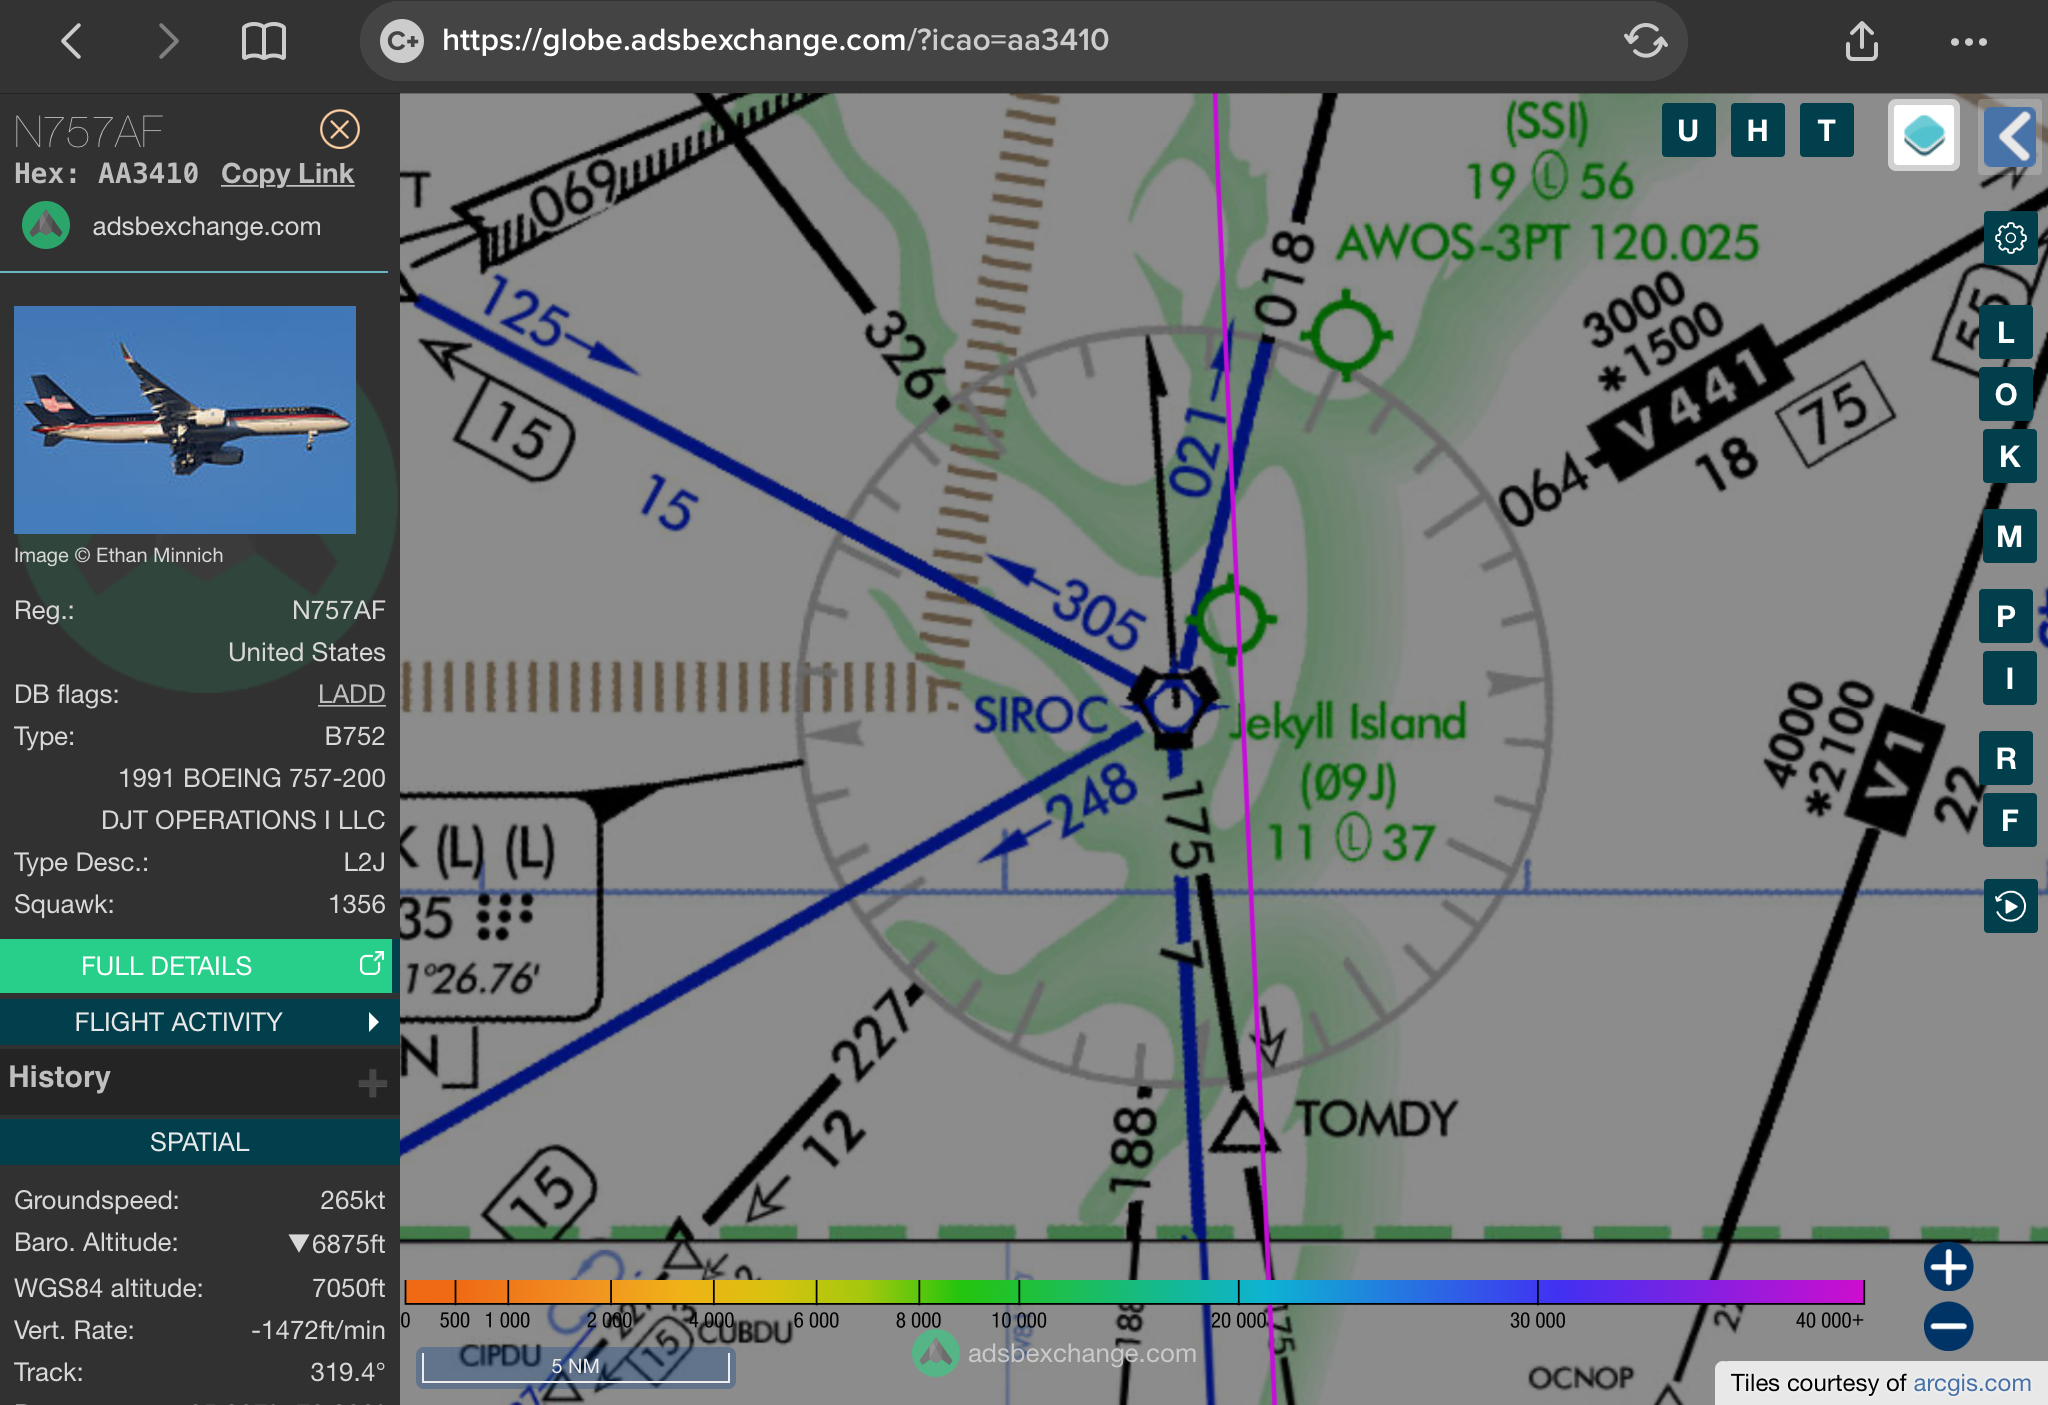Open the browser more options menu
The image size is (2048, 1405).
pos(1968,42)
